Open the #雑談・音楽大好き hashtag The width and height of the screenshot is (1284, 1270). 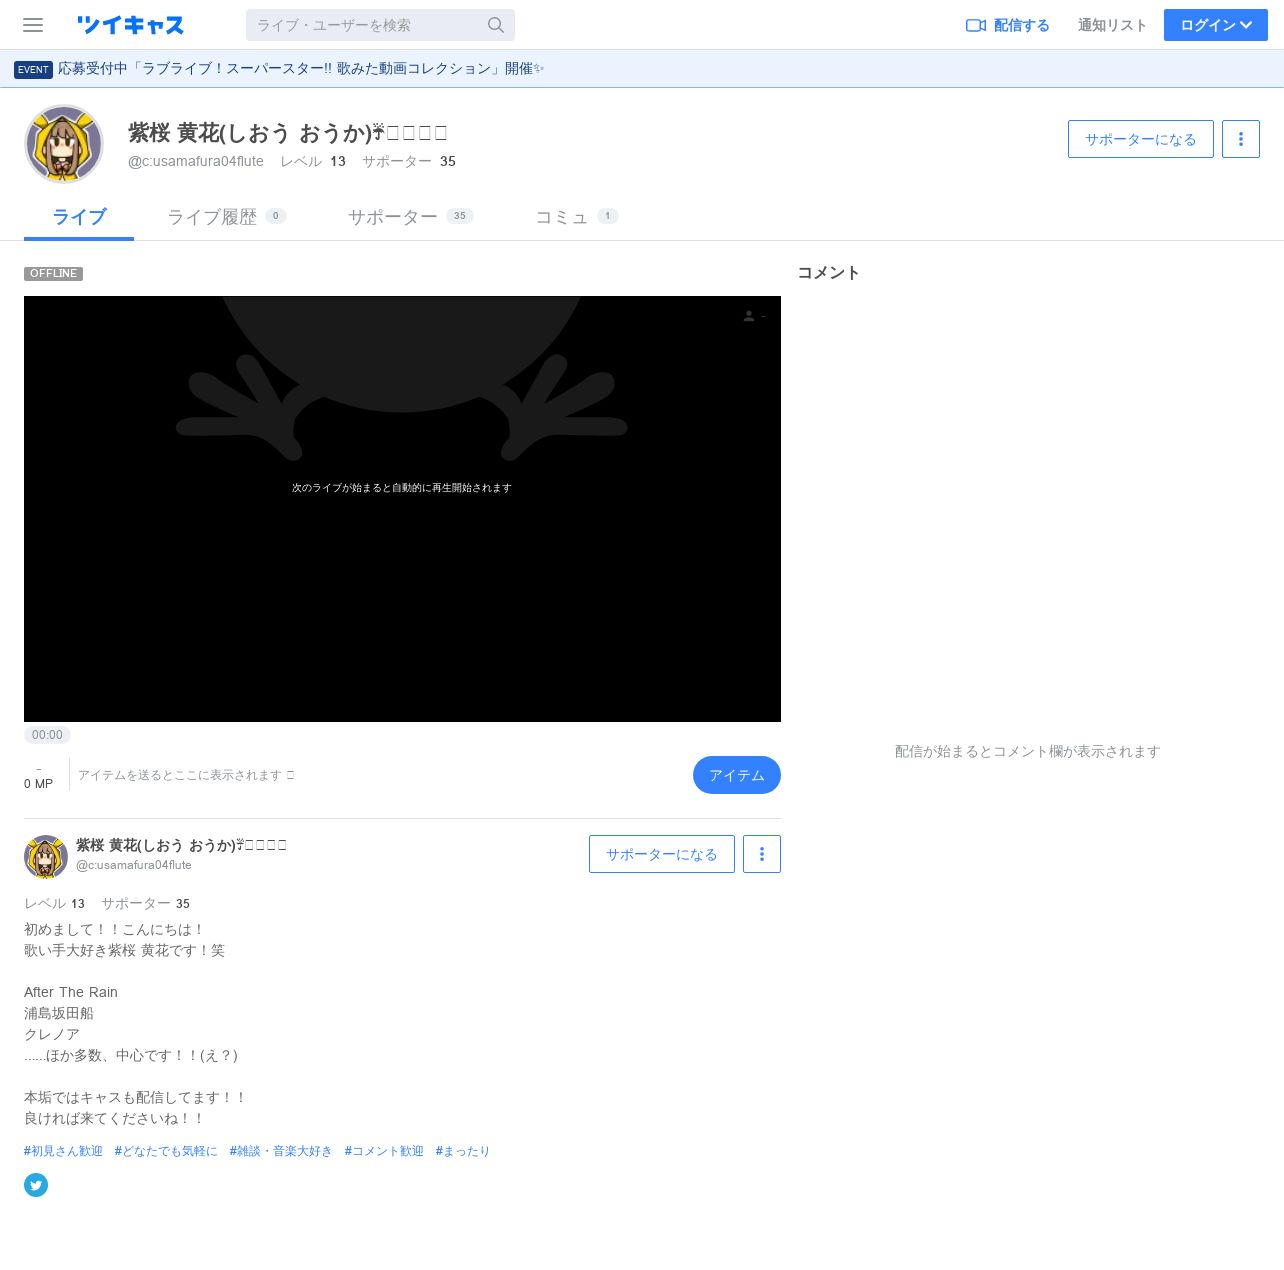click(x=281, y=1151)
